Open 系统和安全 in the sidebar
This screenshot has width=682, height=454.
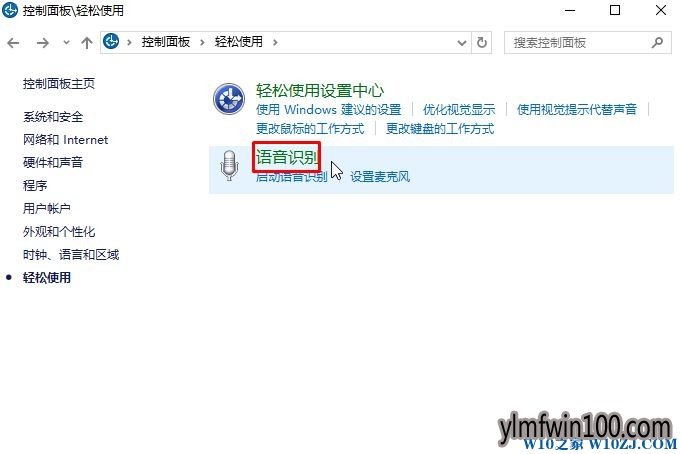point(53,117)
